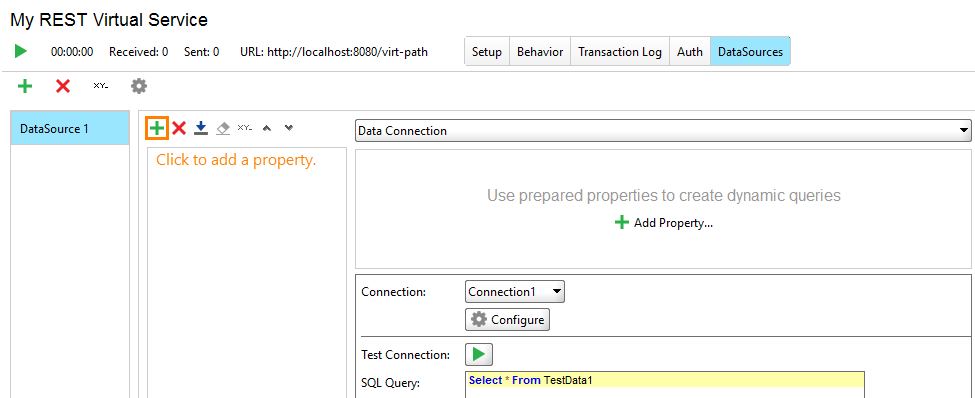Open the Connection1 dropdown
The image size is (975, 398).
(515, 292)
